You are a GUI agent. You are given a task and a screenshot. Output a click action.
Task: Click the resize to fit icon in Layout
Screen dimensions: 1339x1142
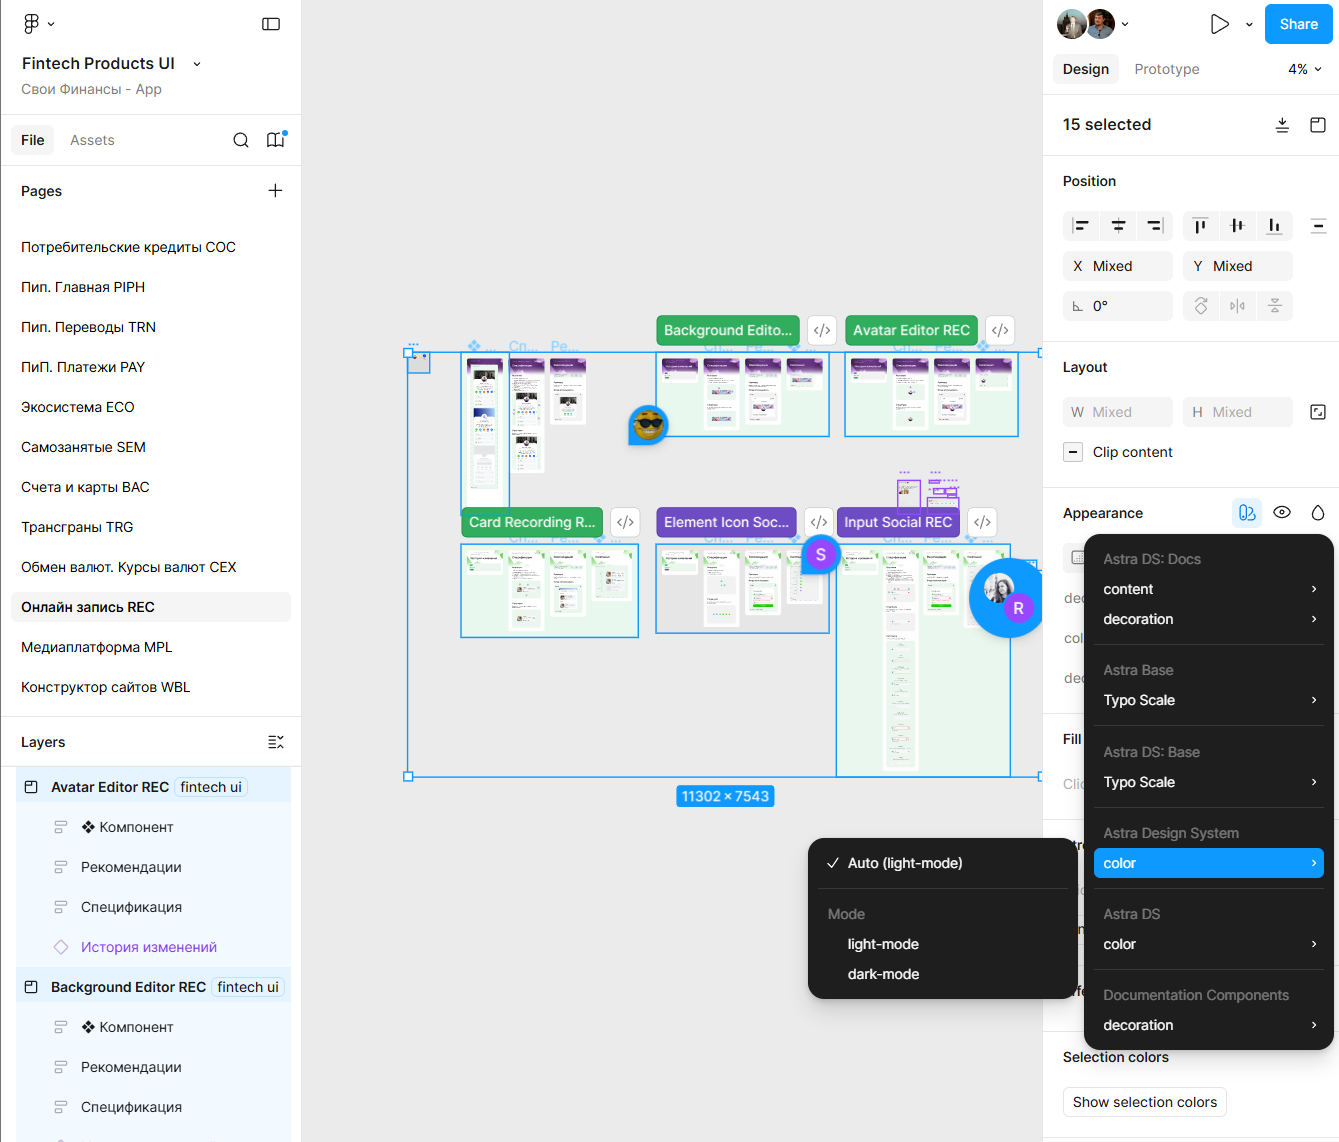pyautogui.click(x=1318, y=412)
